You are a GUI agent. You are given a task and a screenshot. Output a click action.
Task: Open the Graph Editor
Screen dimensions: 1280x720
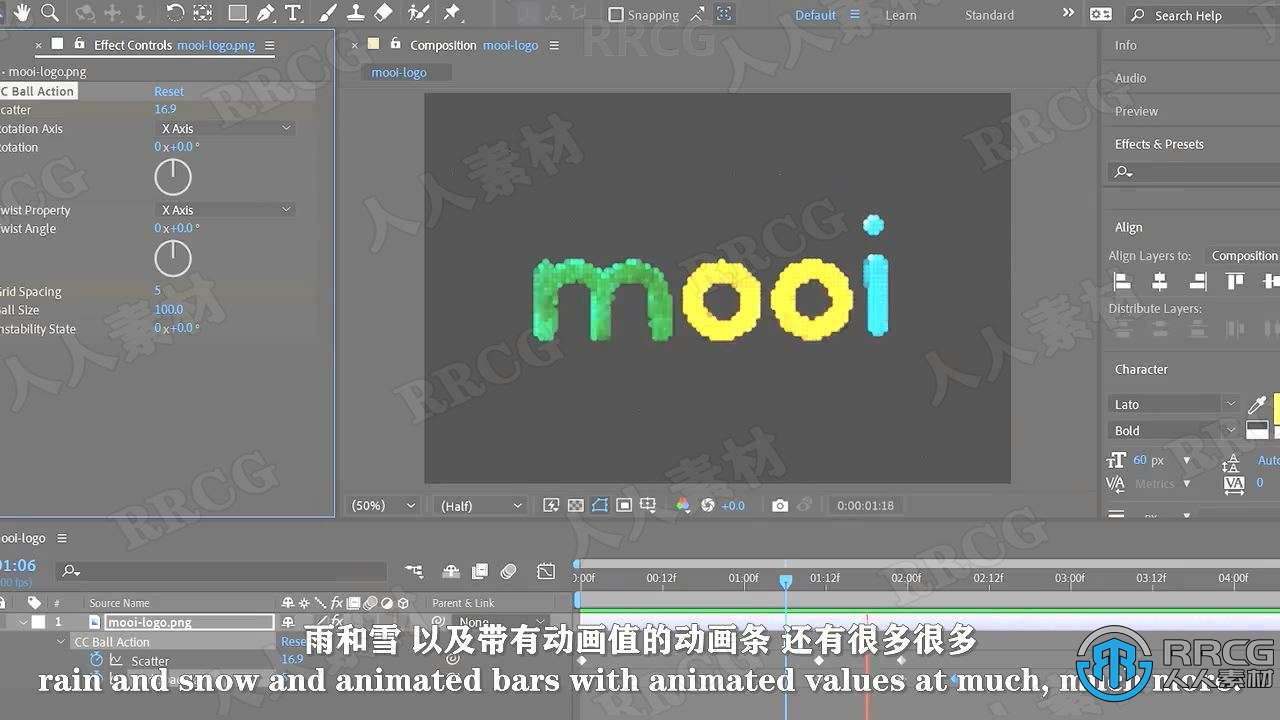pyautogui.click(x=546, y=571)
